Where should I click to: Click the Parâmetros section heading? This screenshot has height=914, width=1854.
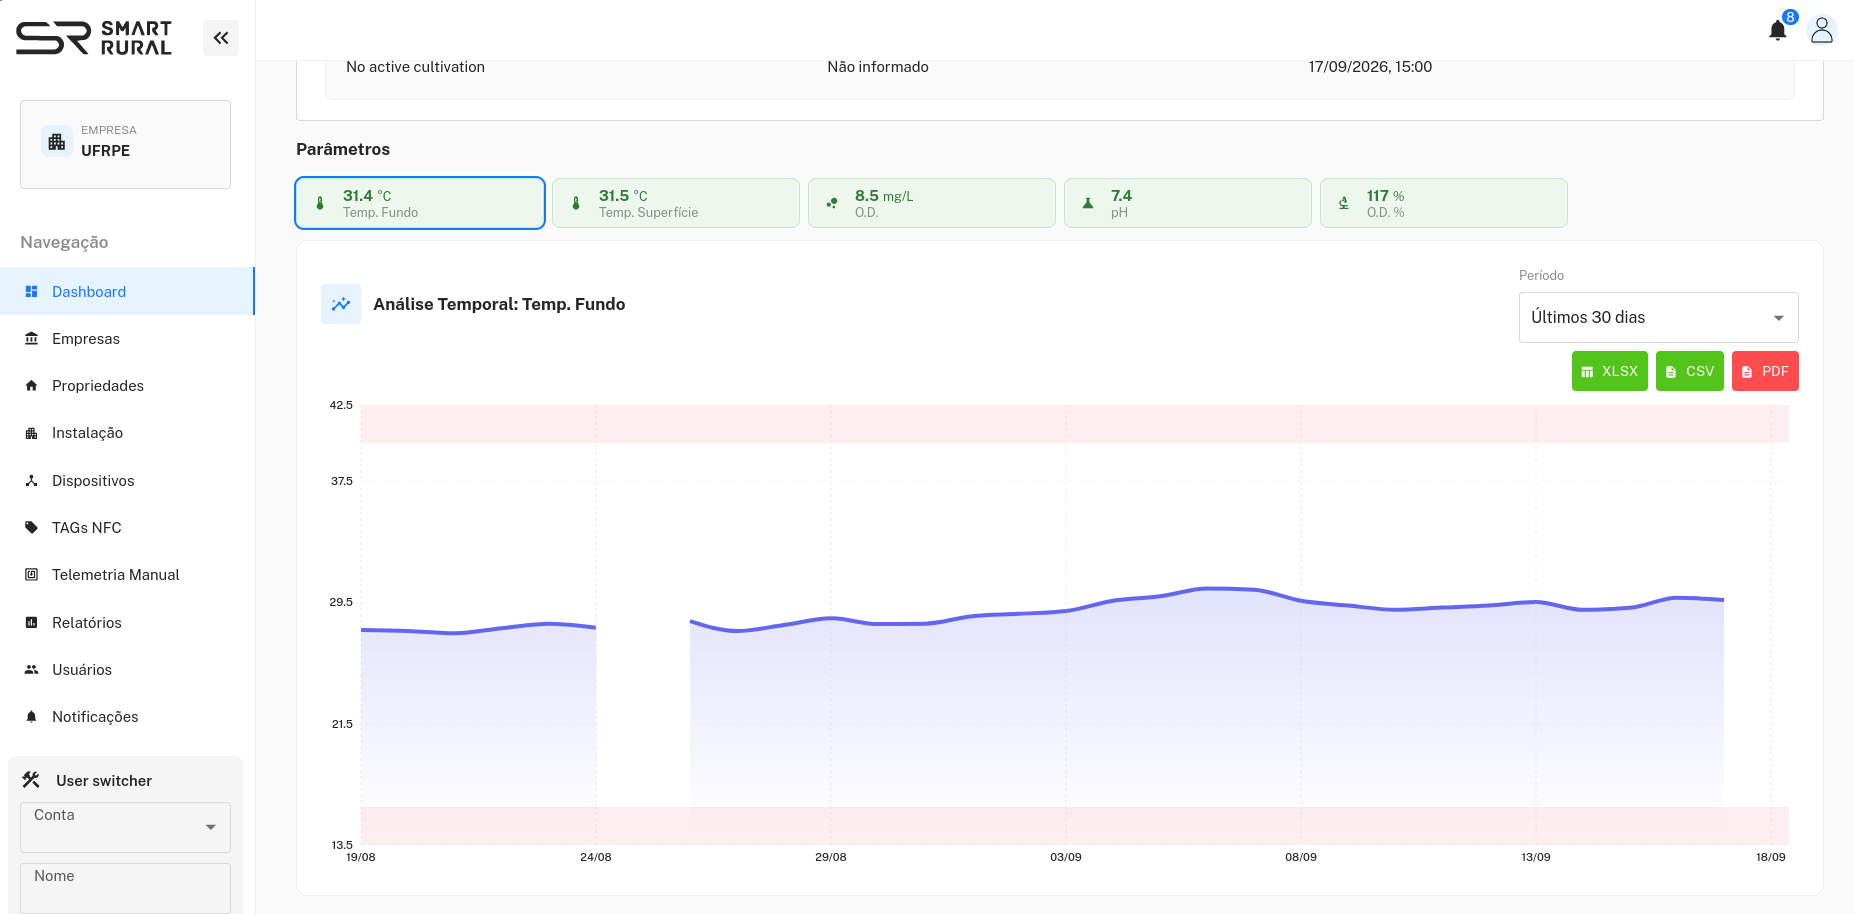coord(343,149)
